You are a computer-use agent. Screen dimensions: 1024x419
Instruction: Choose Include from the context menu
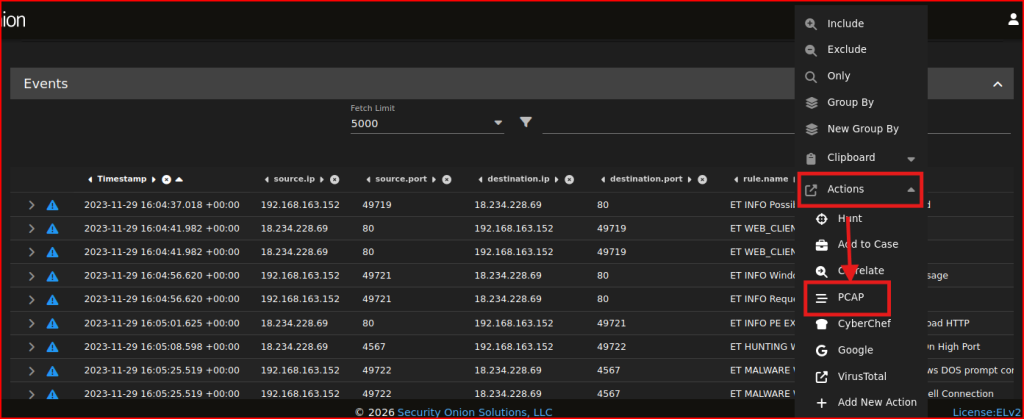tap(845, 23)
